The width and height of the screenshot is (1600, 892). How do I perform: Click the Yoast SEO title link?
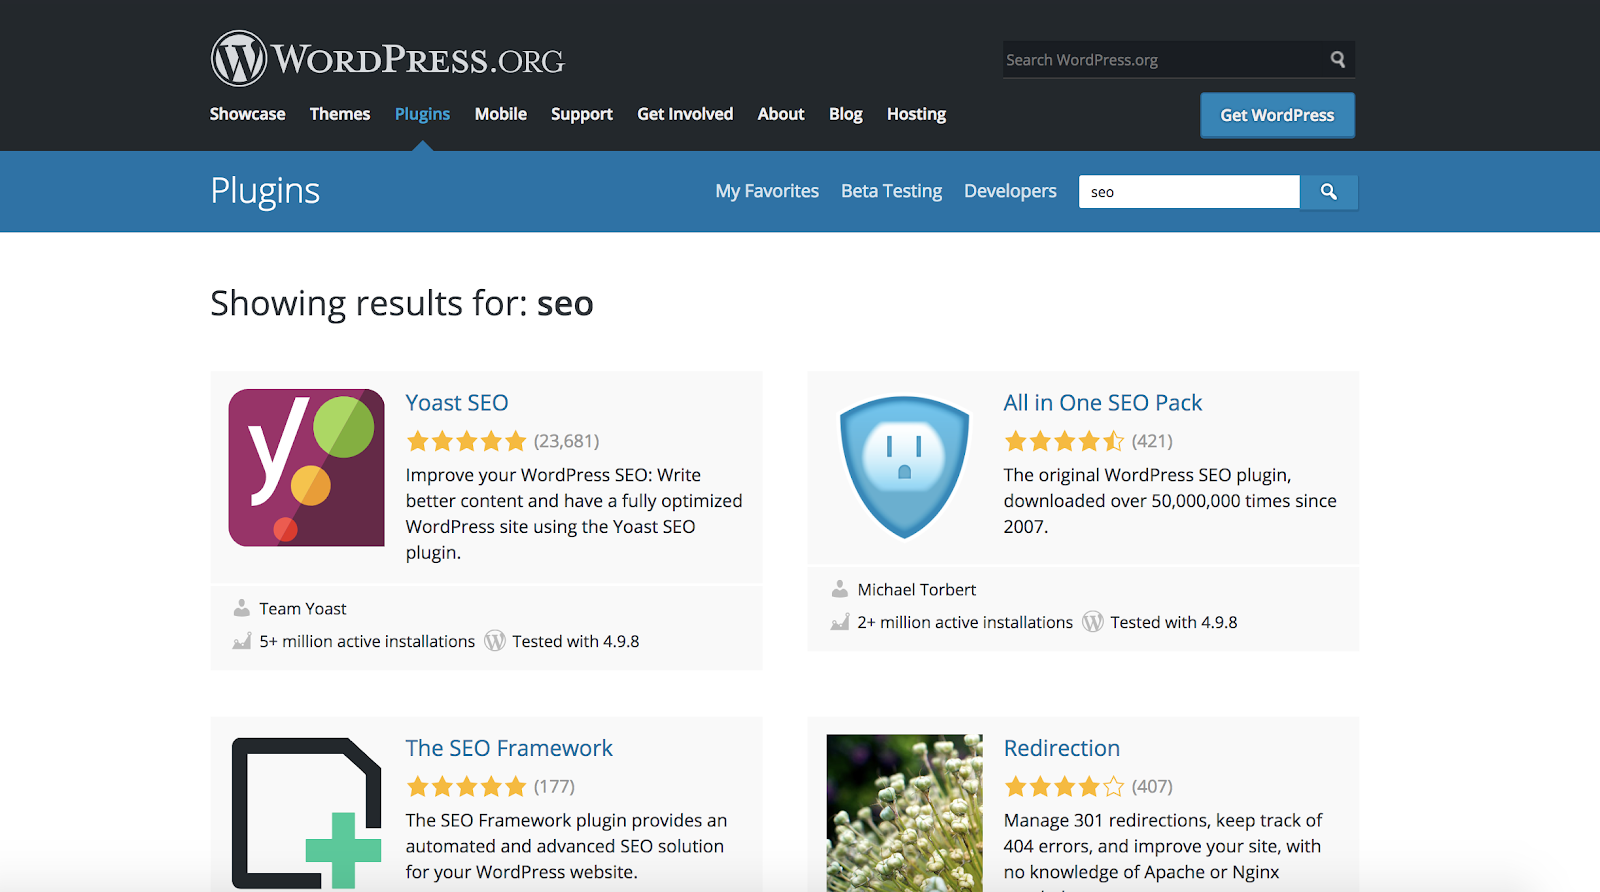pos(457,403)
